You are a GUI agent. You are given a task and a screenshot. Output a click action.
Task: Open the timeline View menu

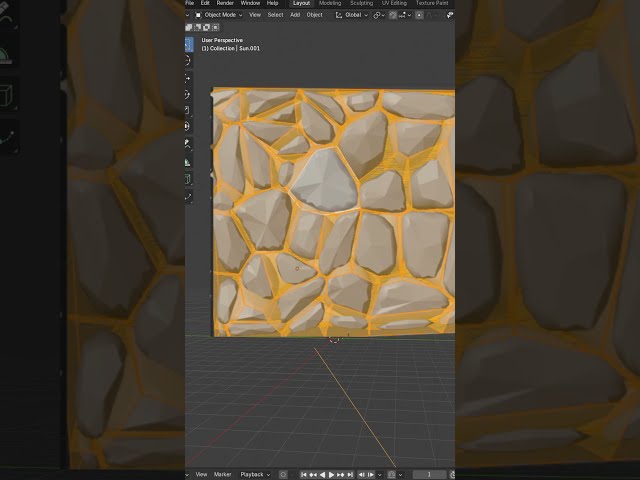pos(201,474)
